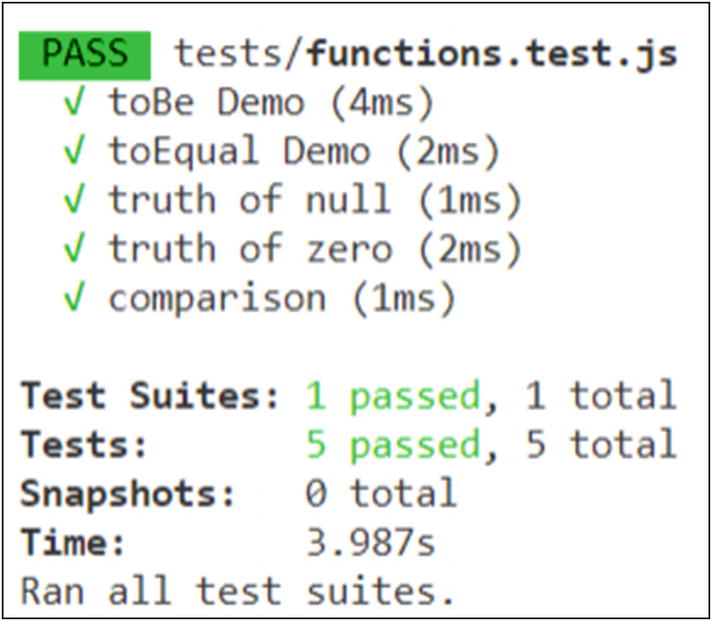The height and width of the screenshot is (621, 712).
Task: Click the checkmark before truth of zero
Action: 72,249
